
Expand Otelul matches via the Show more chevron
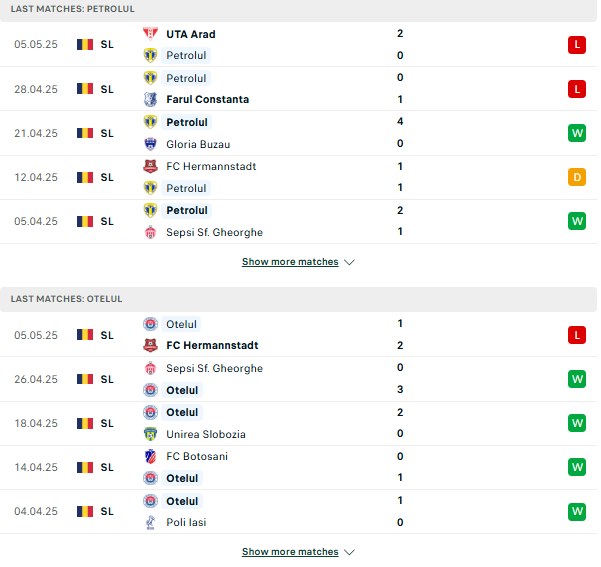coord(349,552)
